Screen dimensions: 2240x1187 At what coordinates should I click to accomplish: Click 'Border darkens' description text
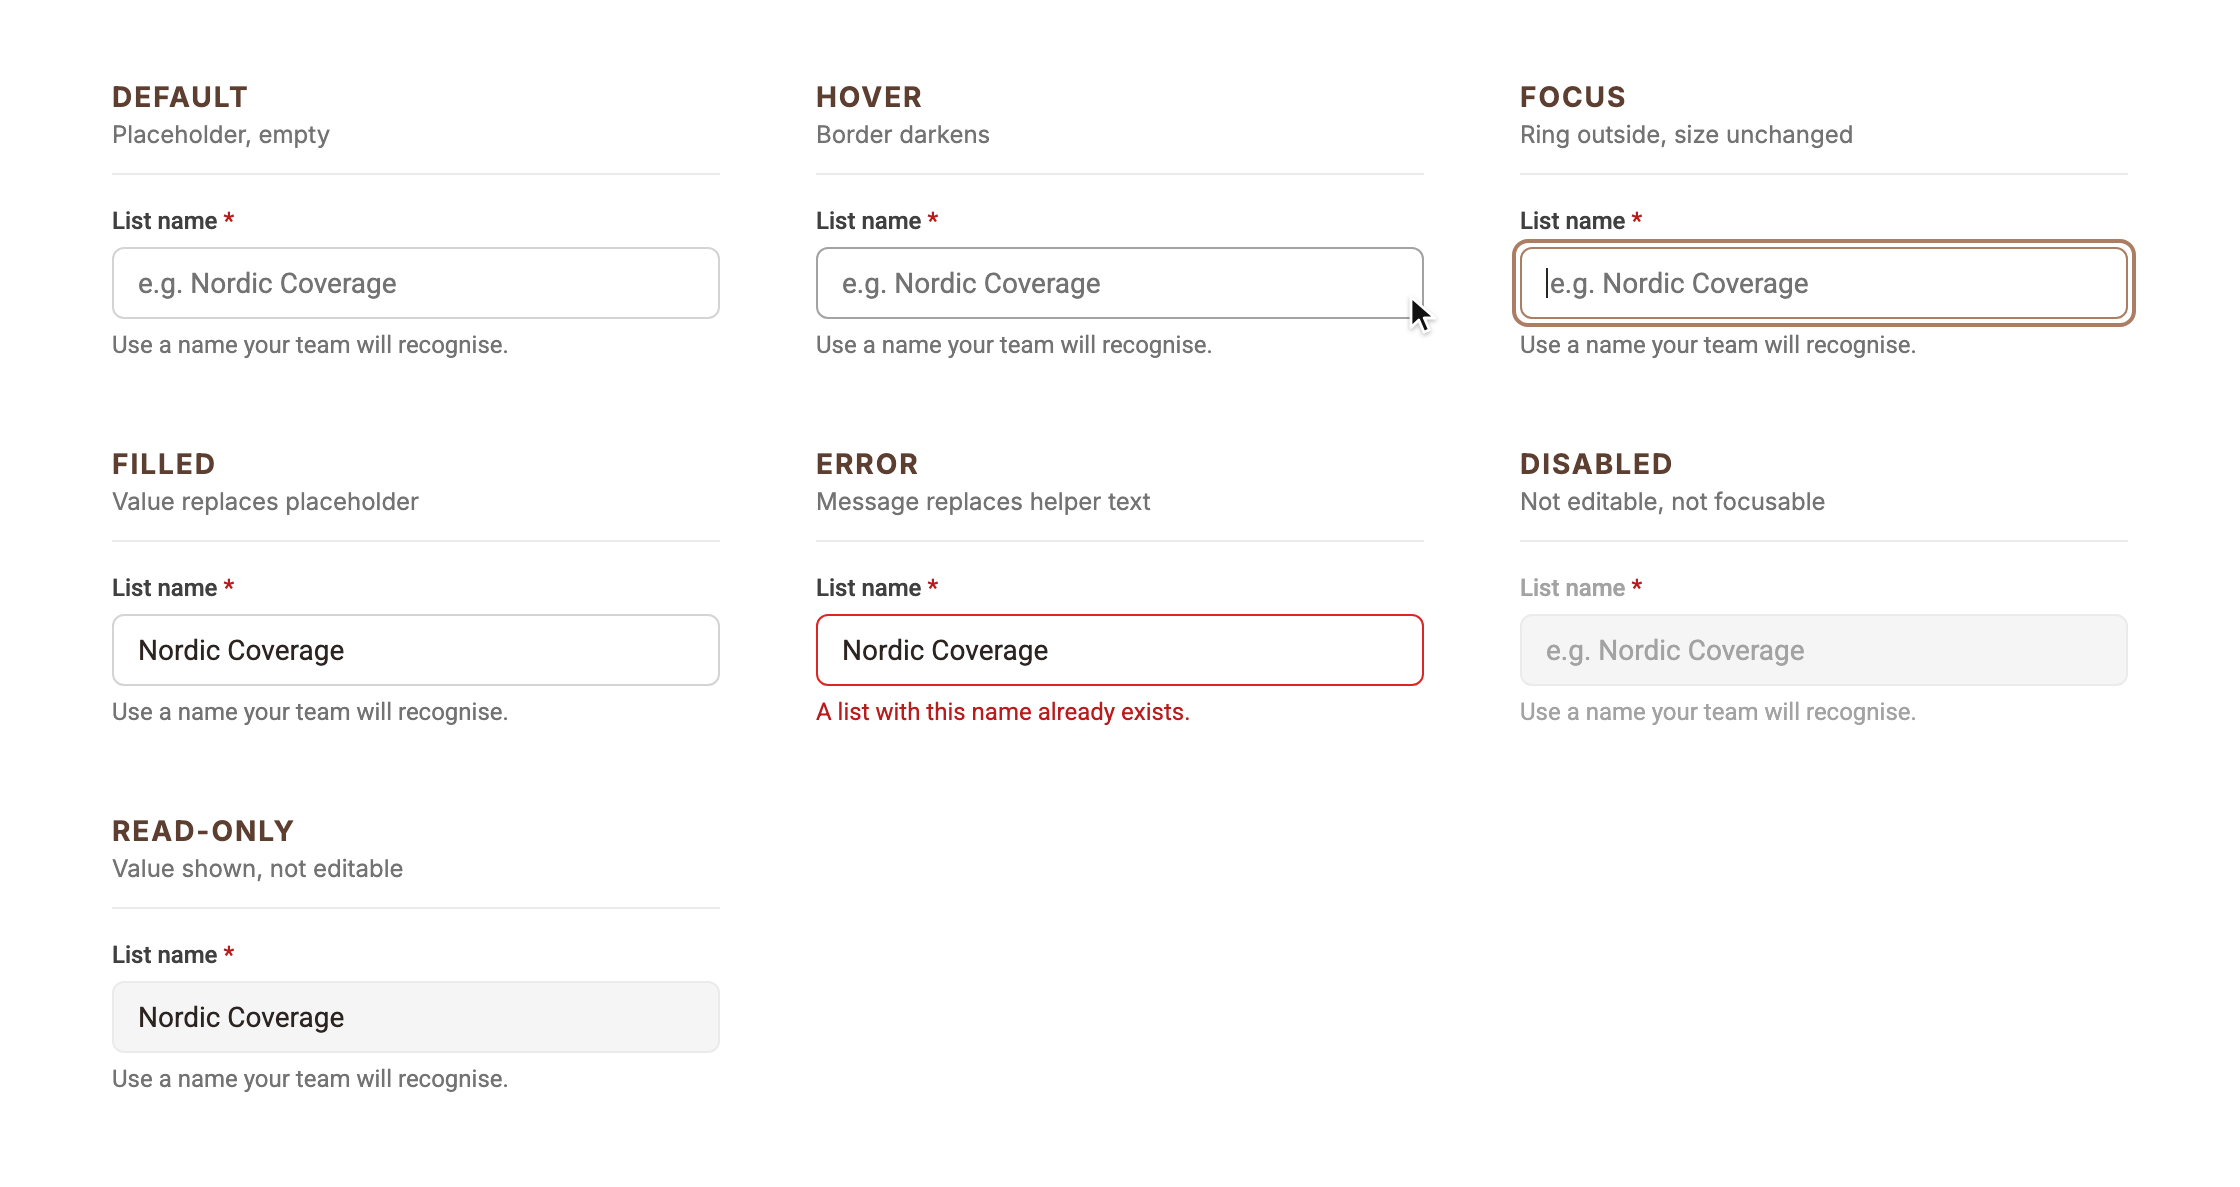tap(903, 135)
